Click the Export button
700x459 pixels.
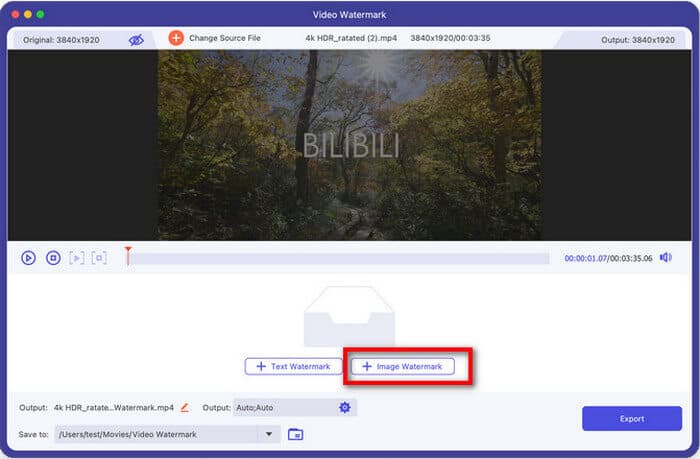[x=632, y=419]
